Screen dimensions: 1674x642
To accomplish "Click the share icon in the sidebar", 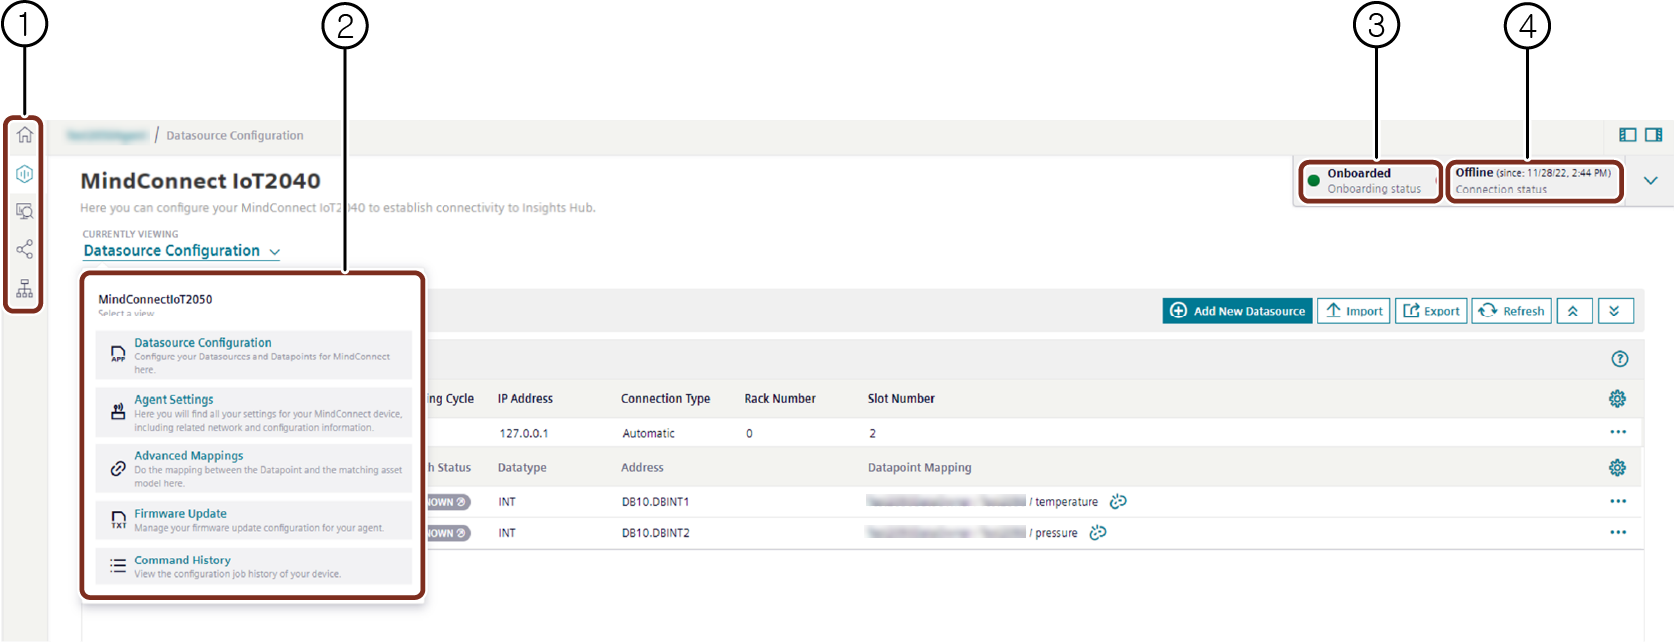I will pyautogui.click(x=25, y=249).
